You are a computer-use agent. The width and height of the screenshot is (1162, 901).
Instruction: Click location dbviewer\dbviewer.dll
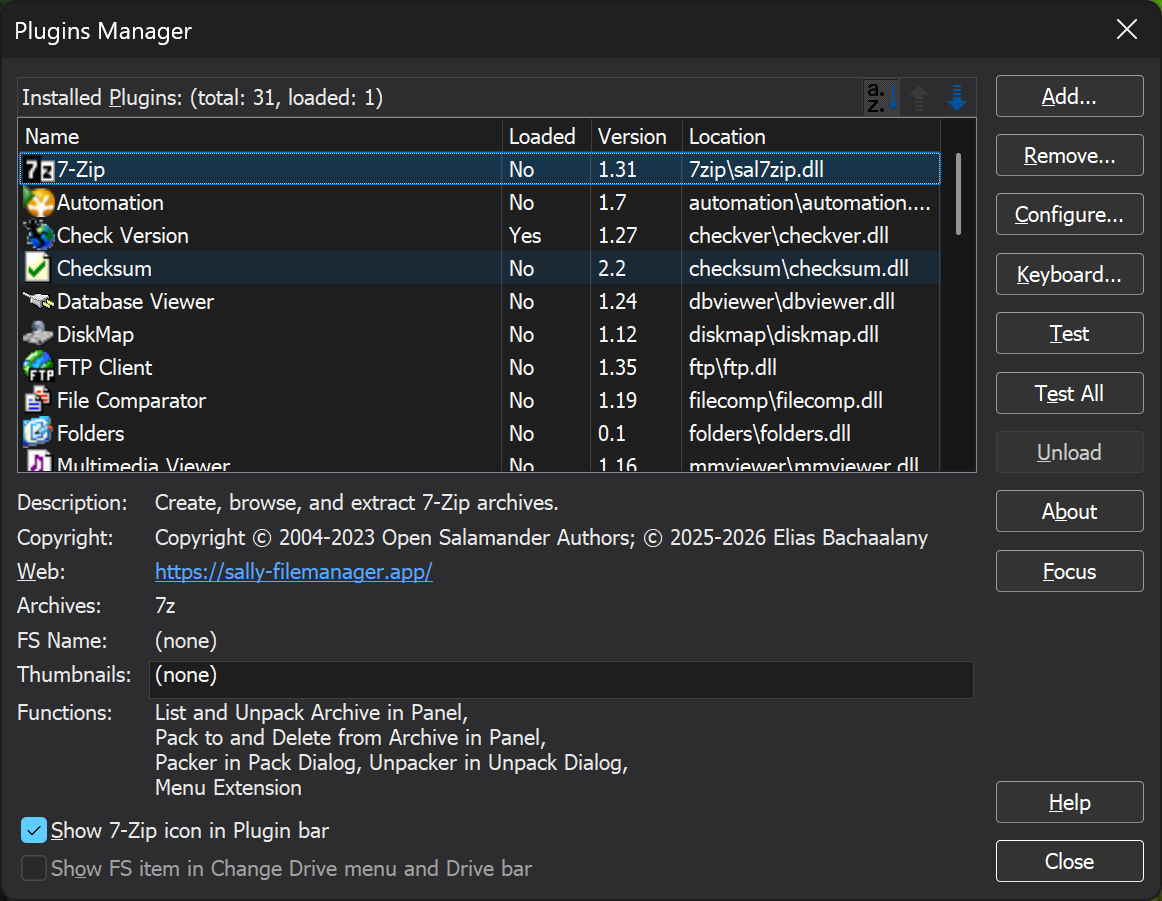tap(791, 302)
